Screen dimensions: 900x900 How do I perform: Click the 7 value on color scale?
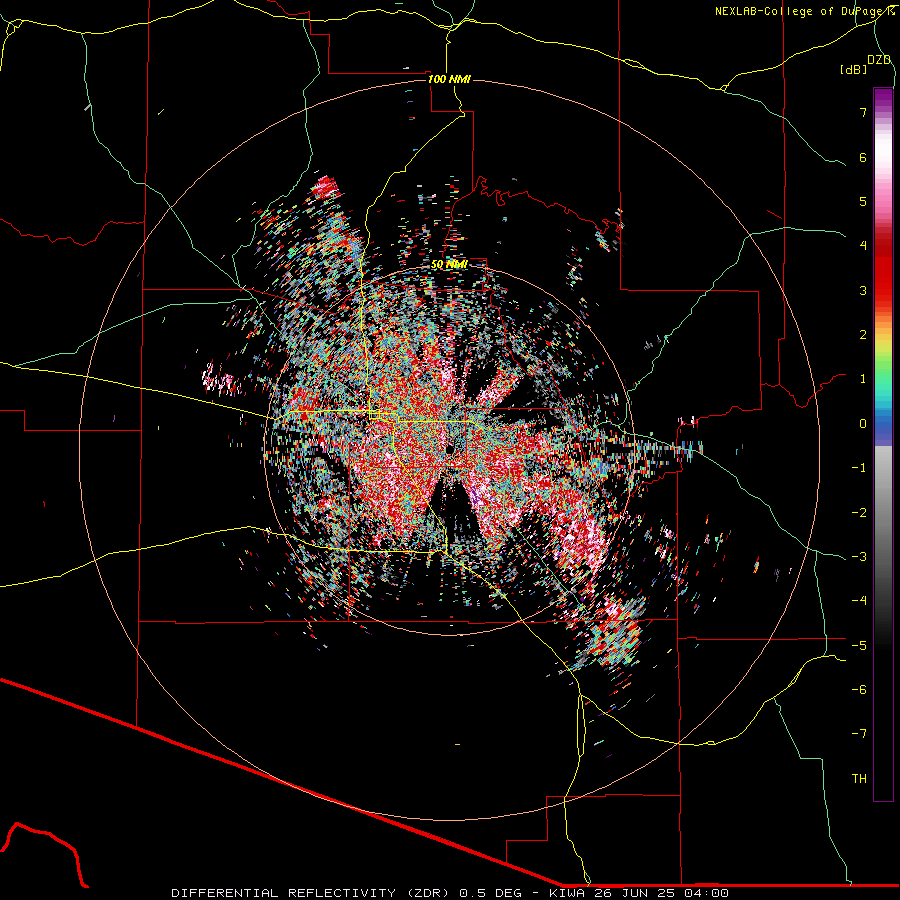coord(863,112)
